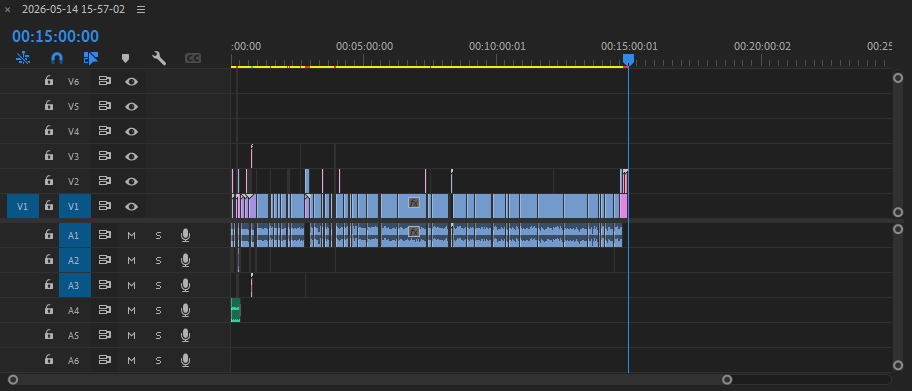Toggle sync lock for V1 track
The height and width of the screenshot is (391, 912).
point(105,207)
